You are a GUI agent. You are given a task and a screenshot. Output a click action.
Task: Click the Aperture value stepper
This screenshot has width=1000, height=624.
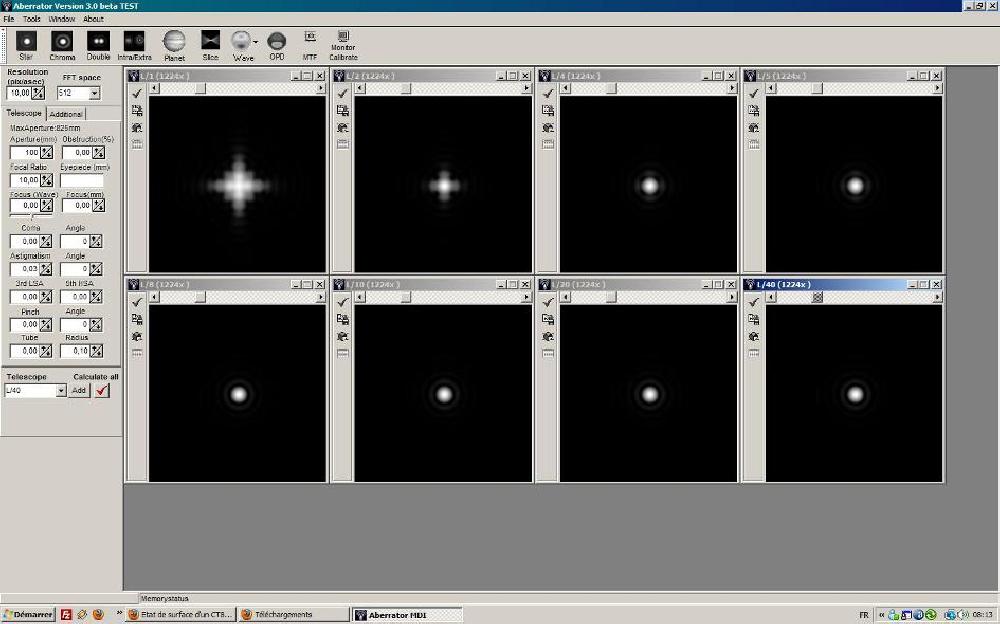click(47, 152)
